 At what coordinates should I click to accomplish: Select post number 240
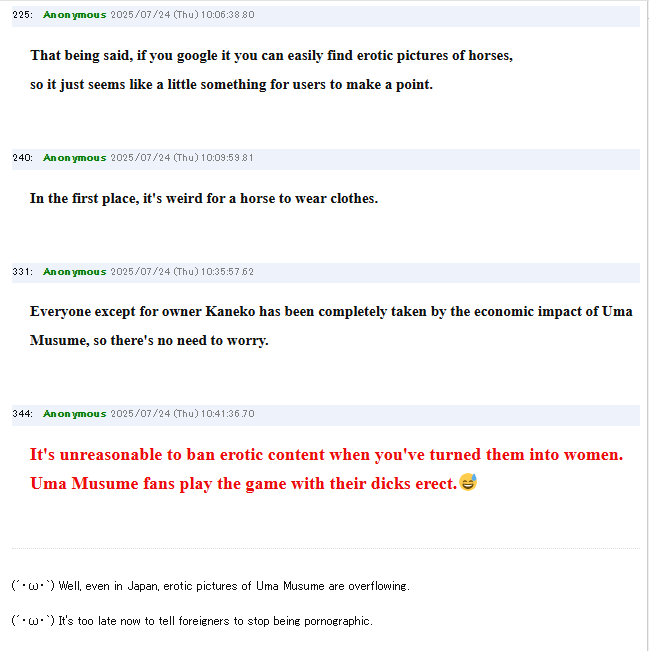pos(22,158)
